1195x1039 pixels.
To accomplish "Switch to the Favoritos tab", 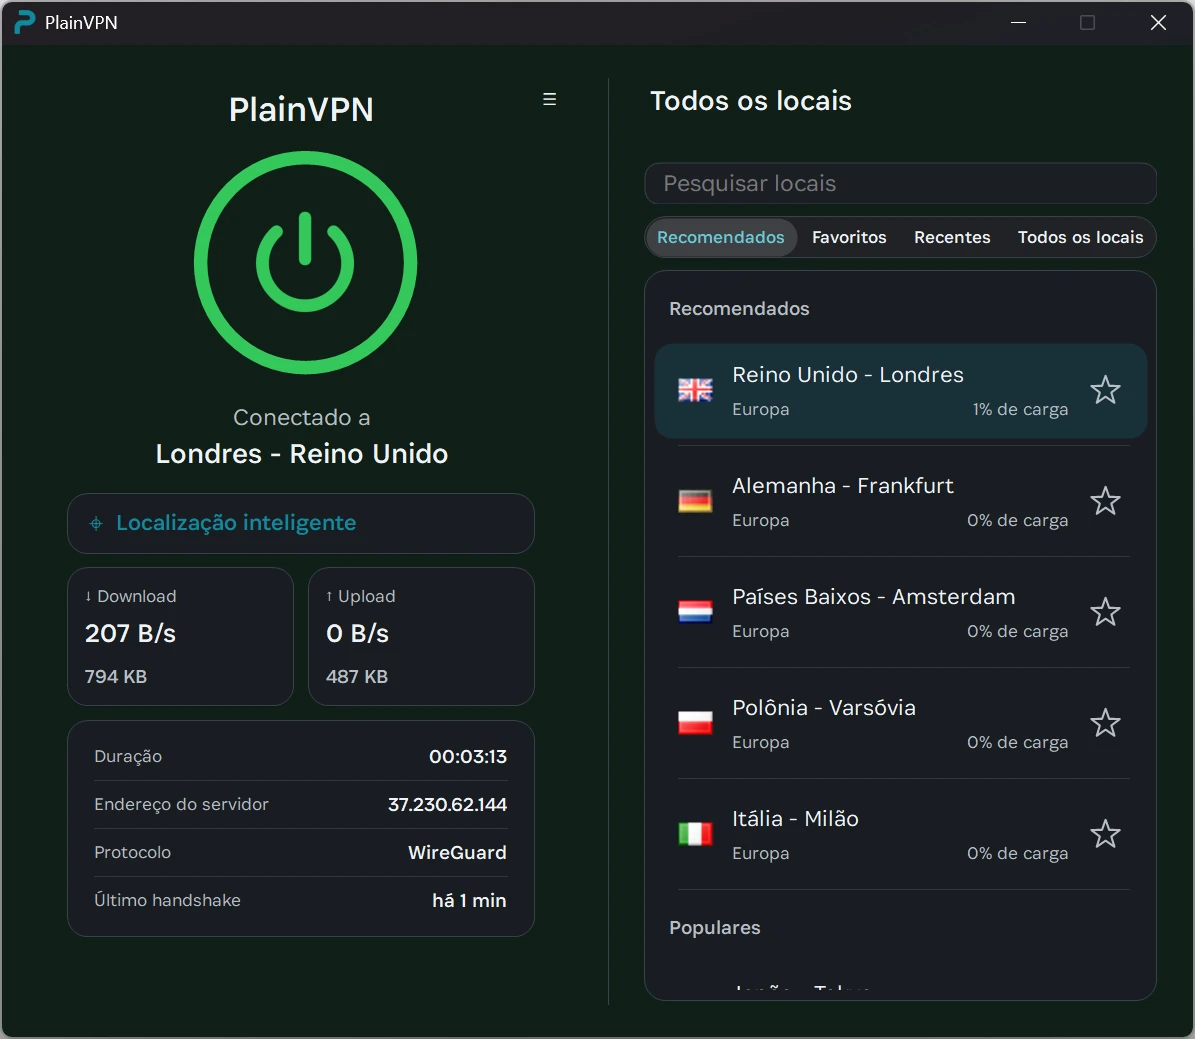I will click(x=849, y=237).
